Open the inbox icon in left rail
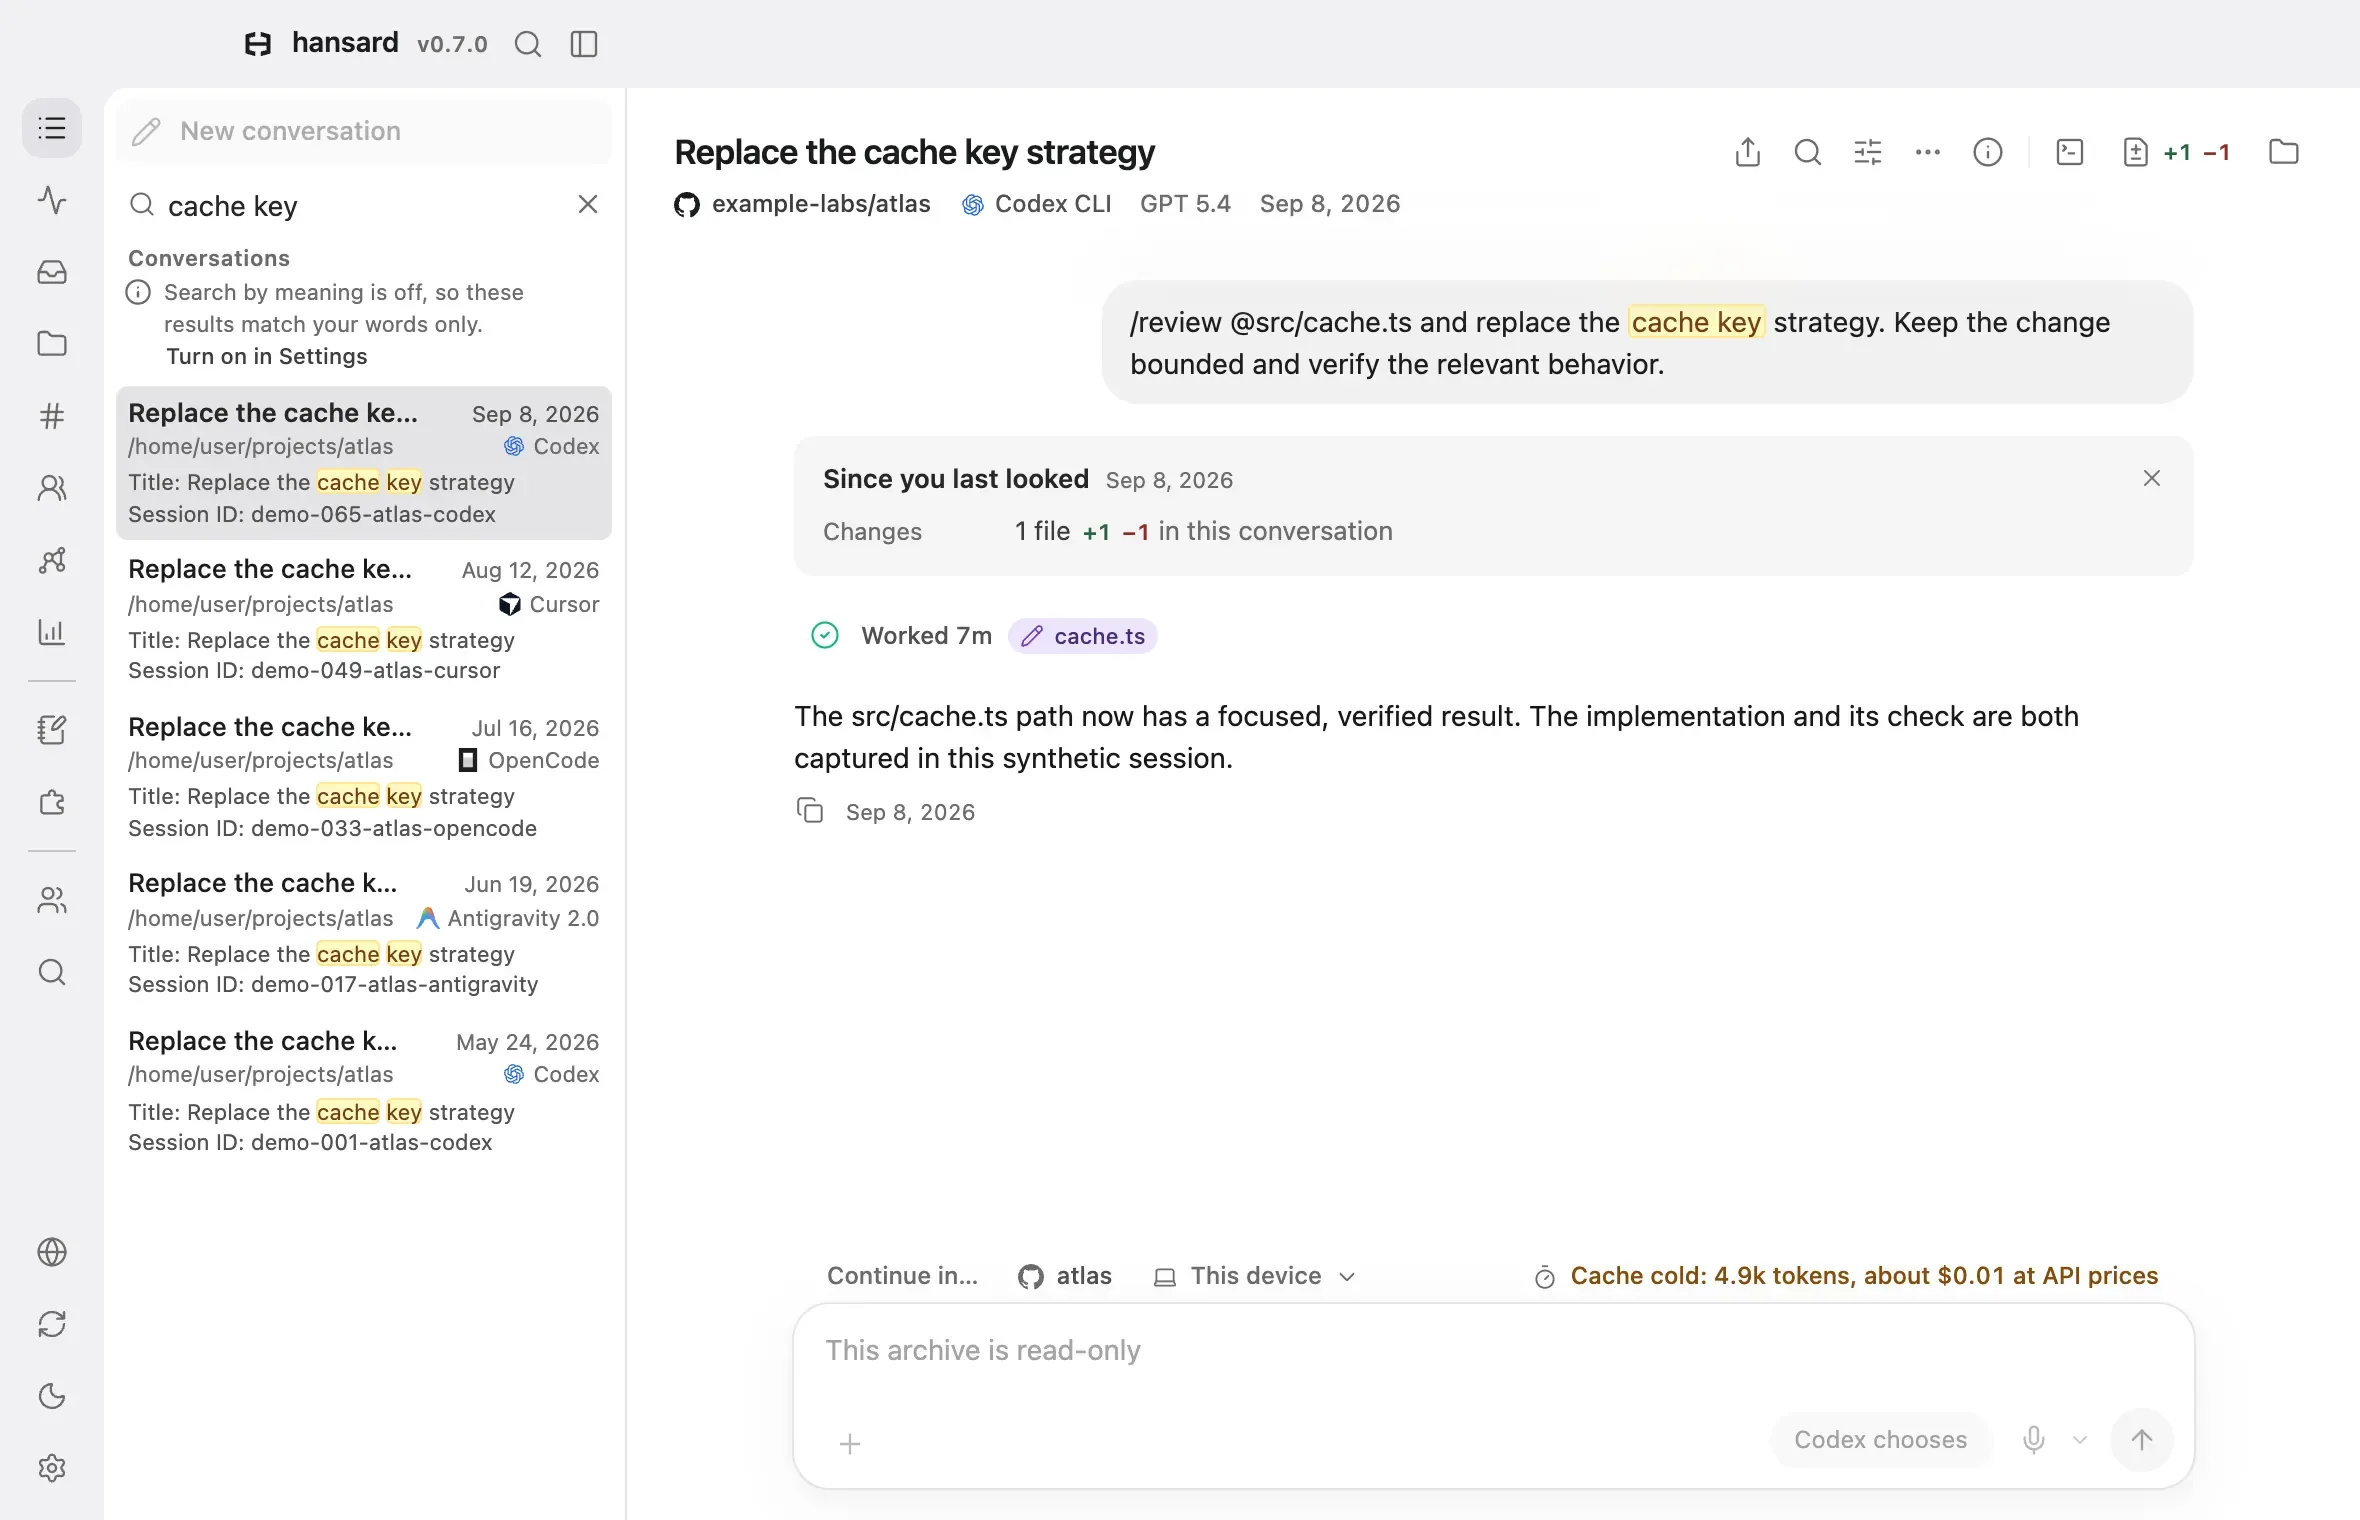This screenshot has width=2360, height=1520. (x=52, y=272)
